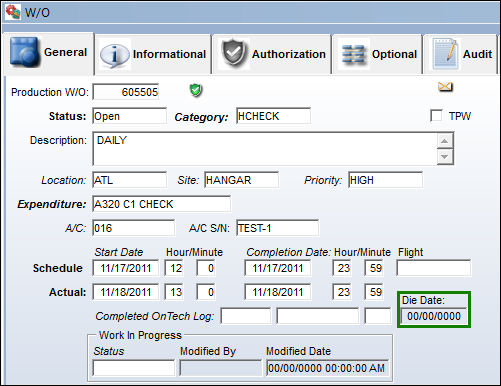This screenshot has height=386, width=501.
Task: Click the Description scroll up arrow
Action: [445, 140]
